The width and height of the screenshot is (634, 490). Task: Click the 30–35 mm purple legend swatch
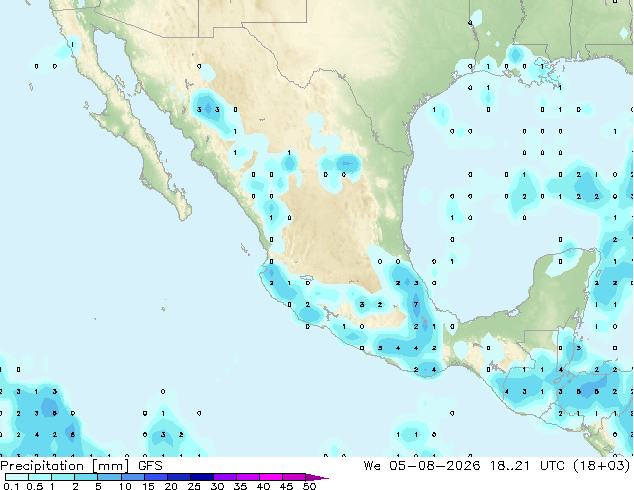[x=225, y=477]
